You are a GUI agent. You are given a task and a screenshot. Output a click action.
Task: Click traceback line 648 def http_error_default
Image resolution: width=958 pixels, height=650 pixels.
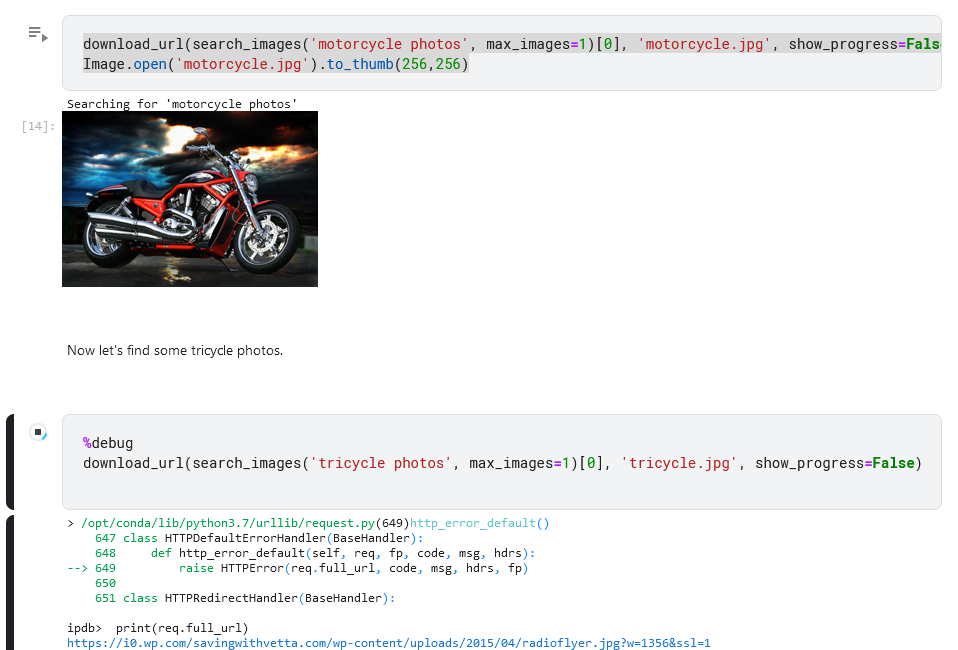pos(315,553)
